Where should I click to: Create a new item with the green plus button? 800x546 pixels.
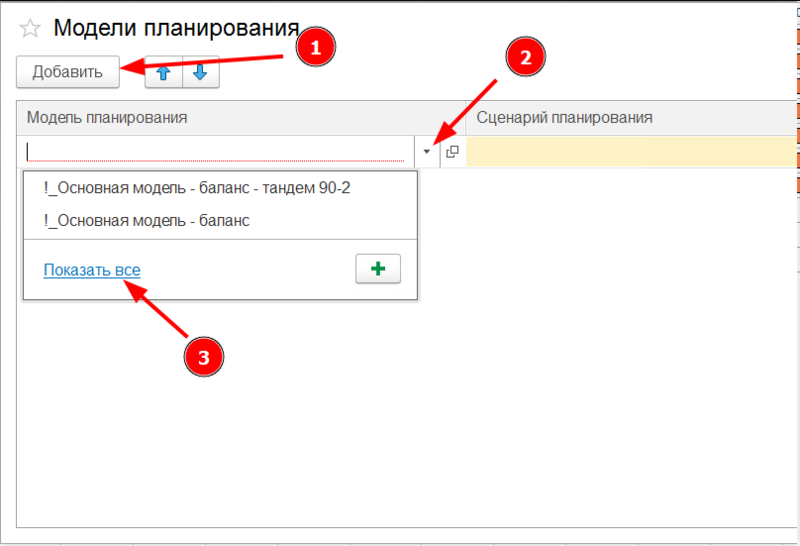(378, 269)
